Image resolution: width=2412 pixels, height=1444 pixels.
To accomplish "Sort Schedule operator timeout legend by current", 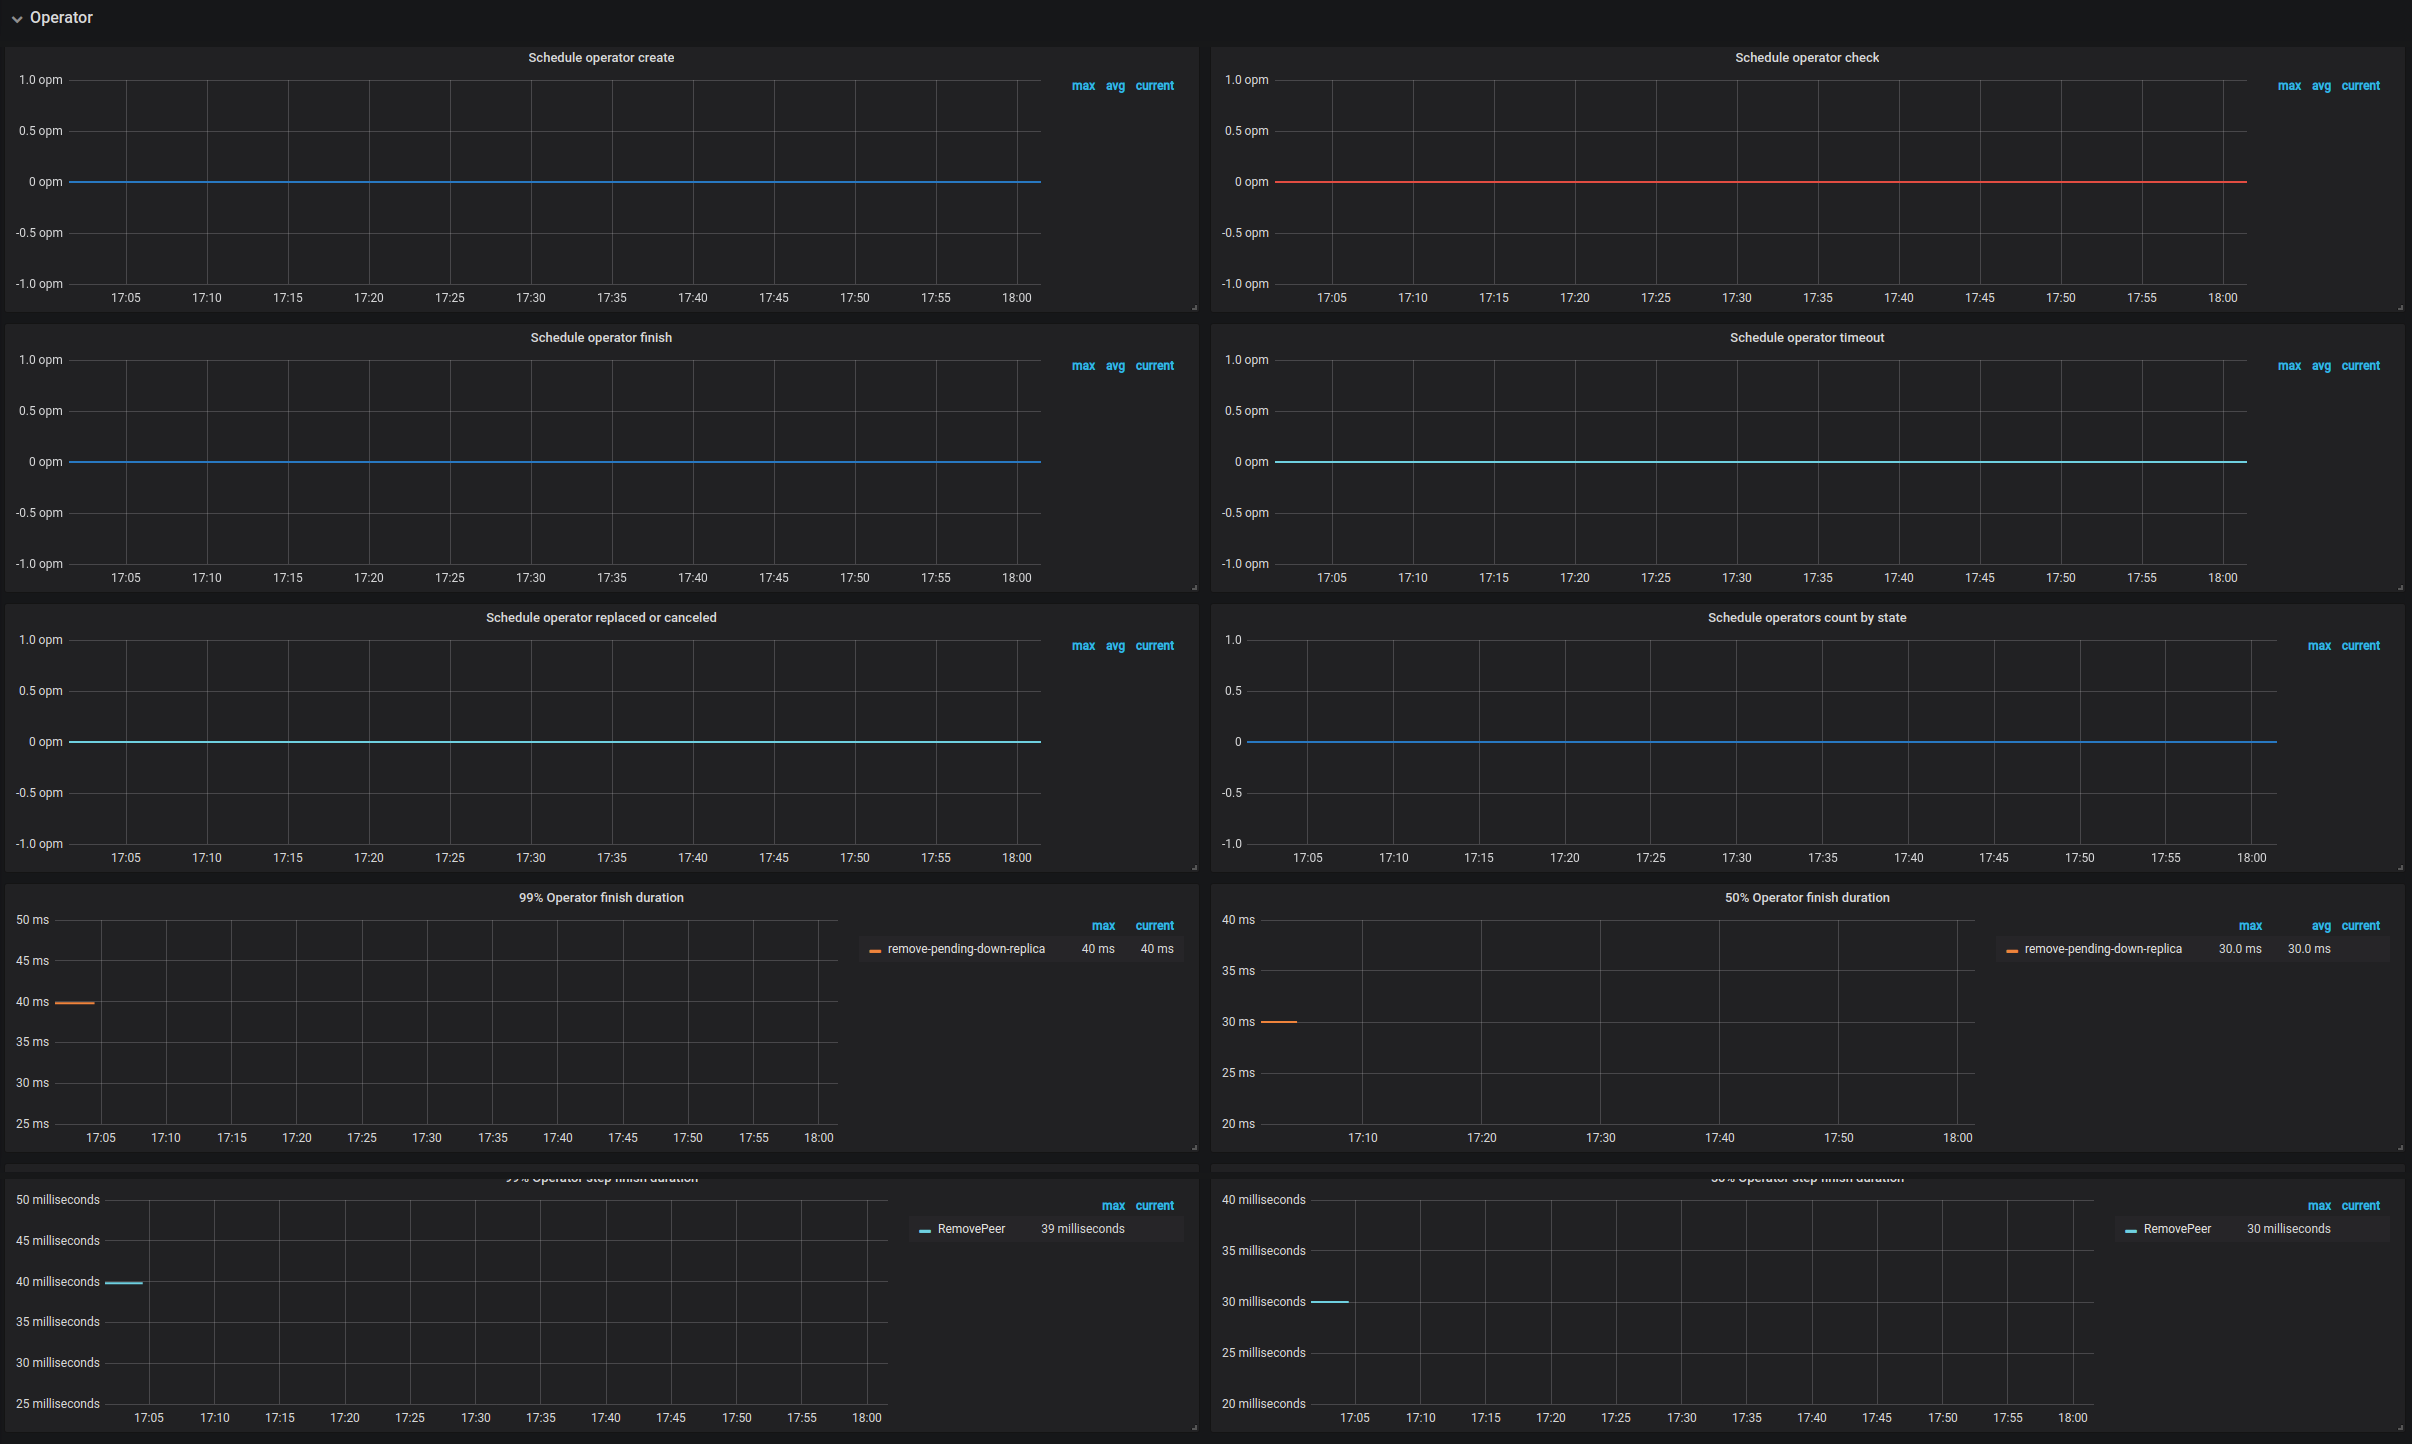I will [2360, 366].
